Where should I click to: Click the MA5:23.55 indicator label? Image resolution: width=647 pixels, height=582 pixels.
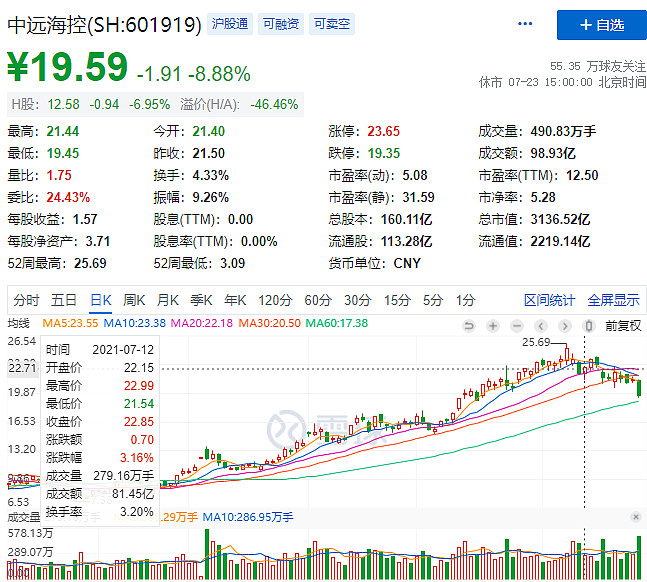[70, 323]
